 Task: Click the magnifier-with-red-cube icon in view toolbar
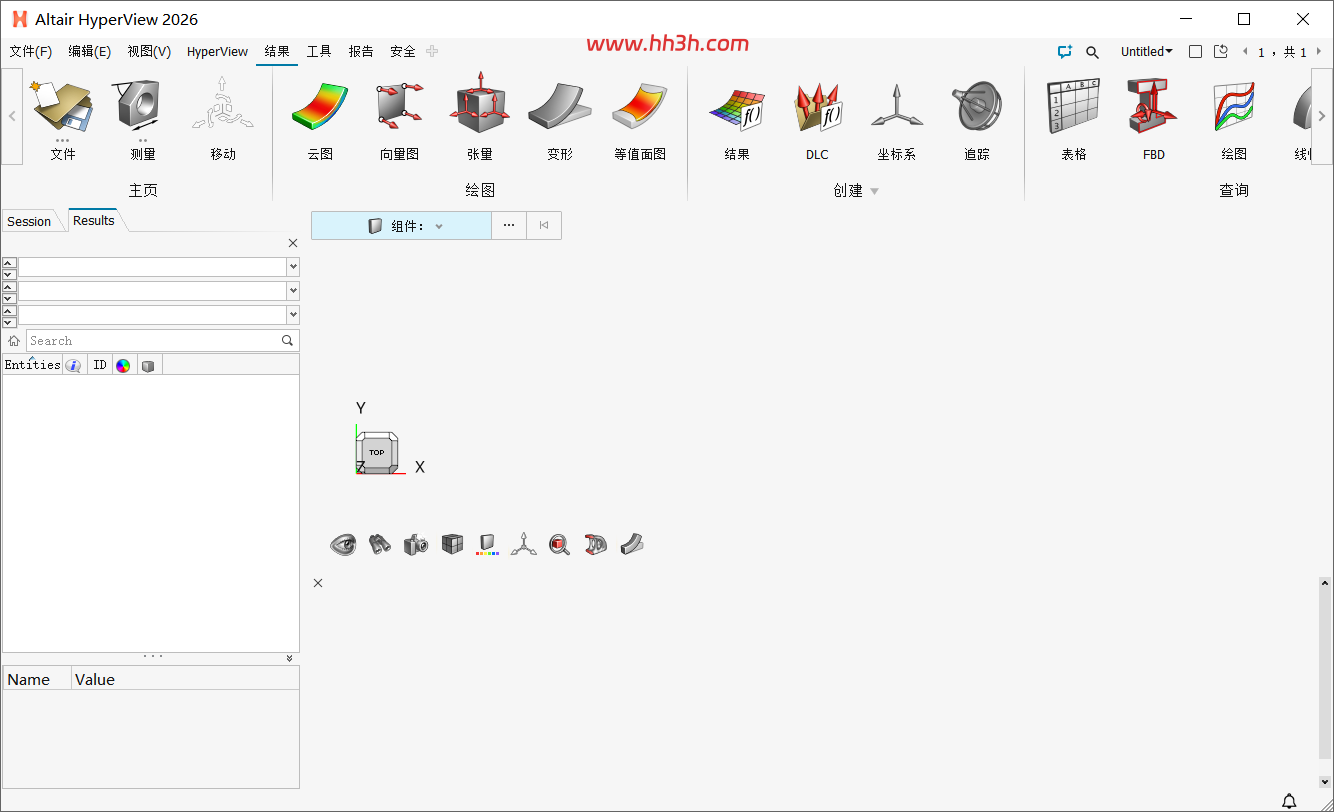click(x=560, y=545)
